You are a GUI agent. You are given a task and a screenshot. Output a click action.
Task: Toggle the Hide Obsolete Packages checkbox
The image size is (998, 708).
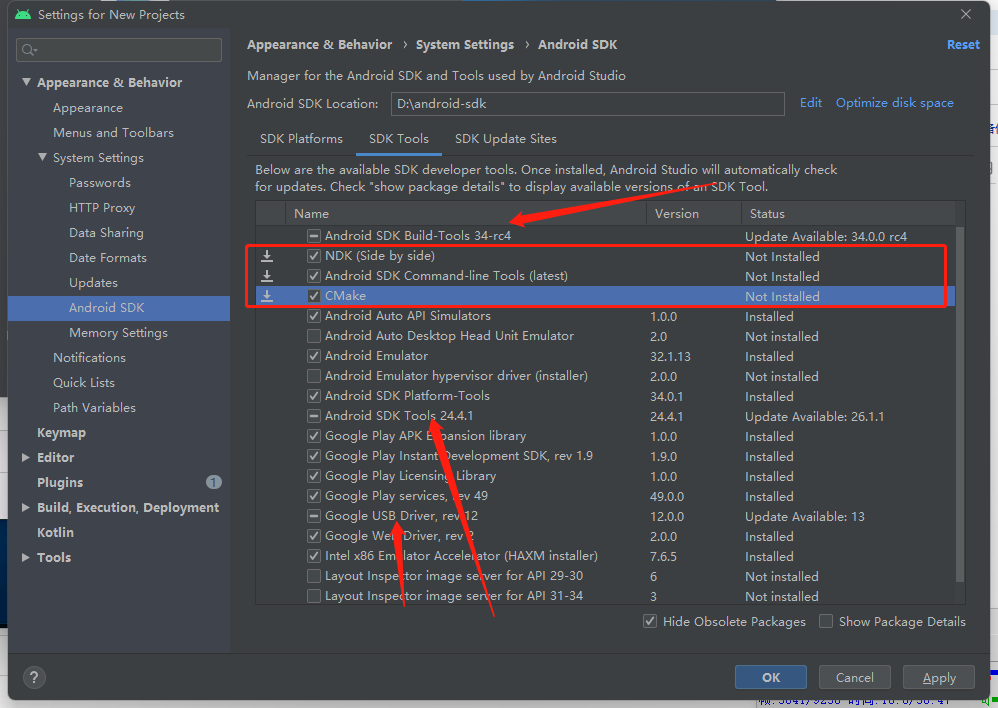coord(651,622)
